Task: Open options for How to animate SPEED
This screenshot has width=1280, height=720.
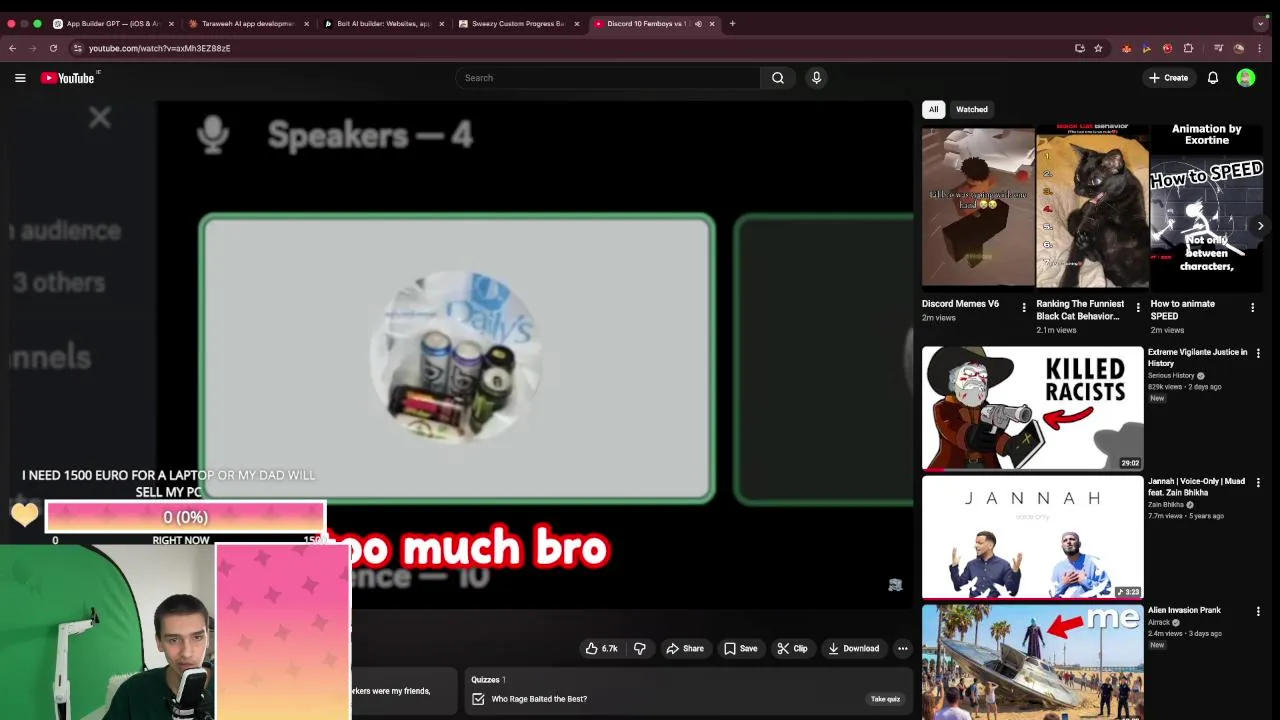Action: coord(1252,308)
